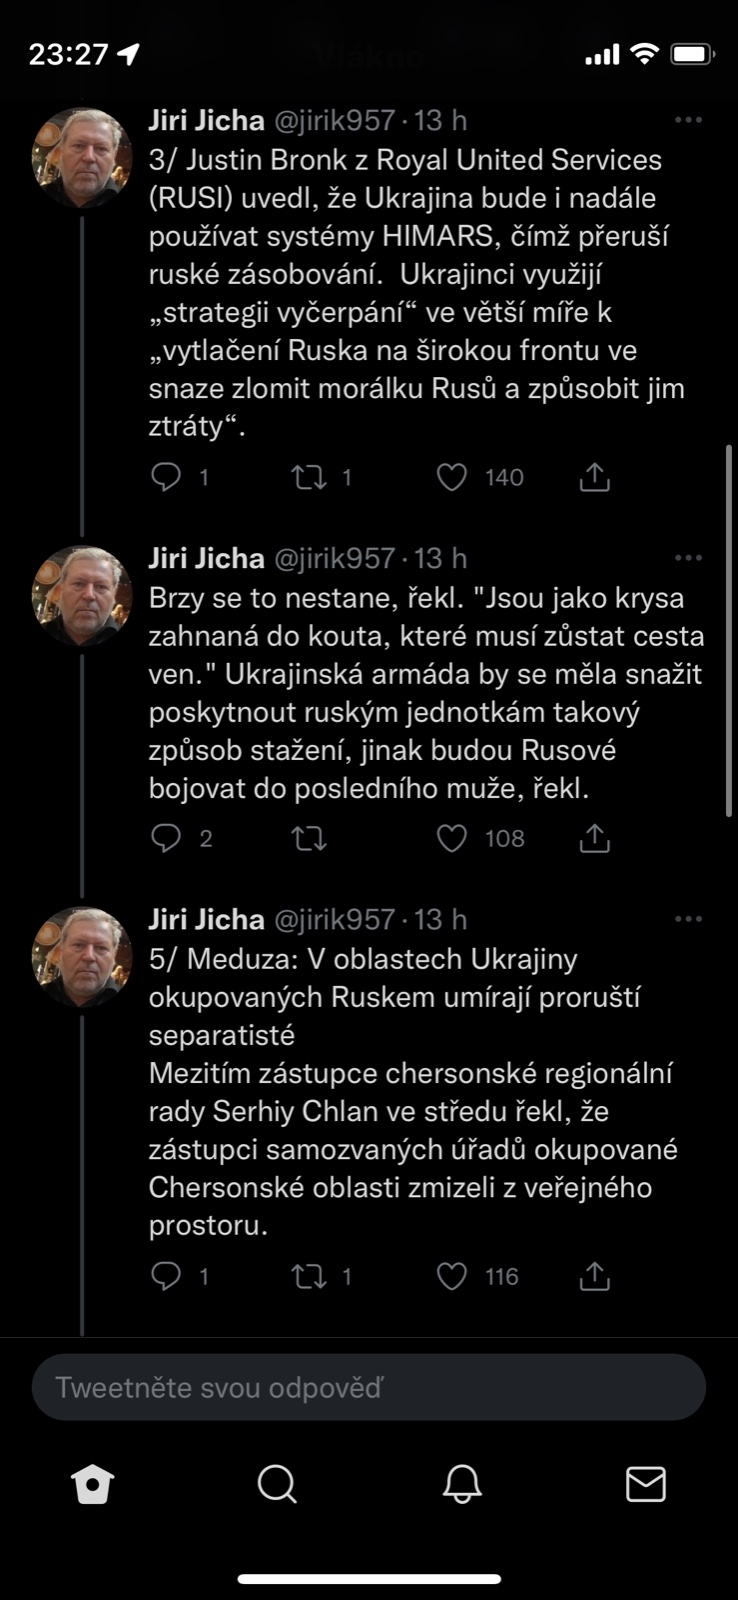Image resolution: width=738 pixels, height=1600 pixels.
Task: Open more options for the 5/ Meduza tweet
Action: click(688, 919)
